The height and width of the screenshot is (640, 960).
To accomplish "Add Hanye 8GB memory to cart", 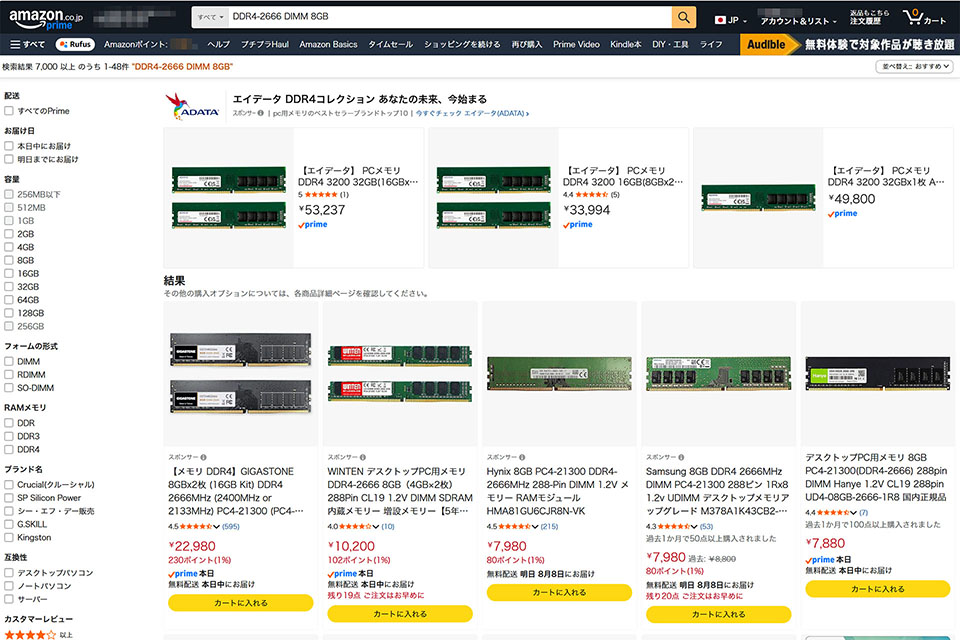I will (x=877, y=589).
